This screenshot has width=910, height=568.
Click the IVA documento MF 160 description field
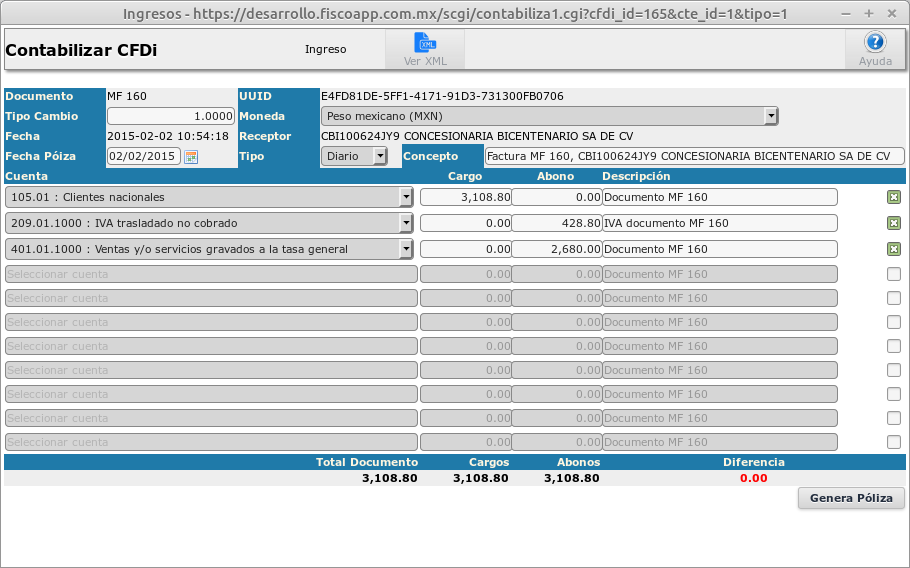click(x=719, y=223)
